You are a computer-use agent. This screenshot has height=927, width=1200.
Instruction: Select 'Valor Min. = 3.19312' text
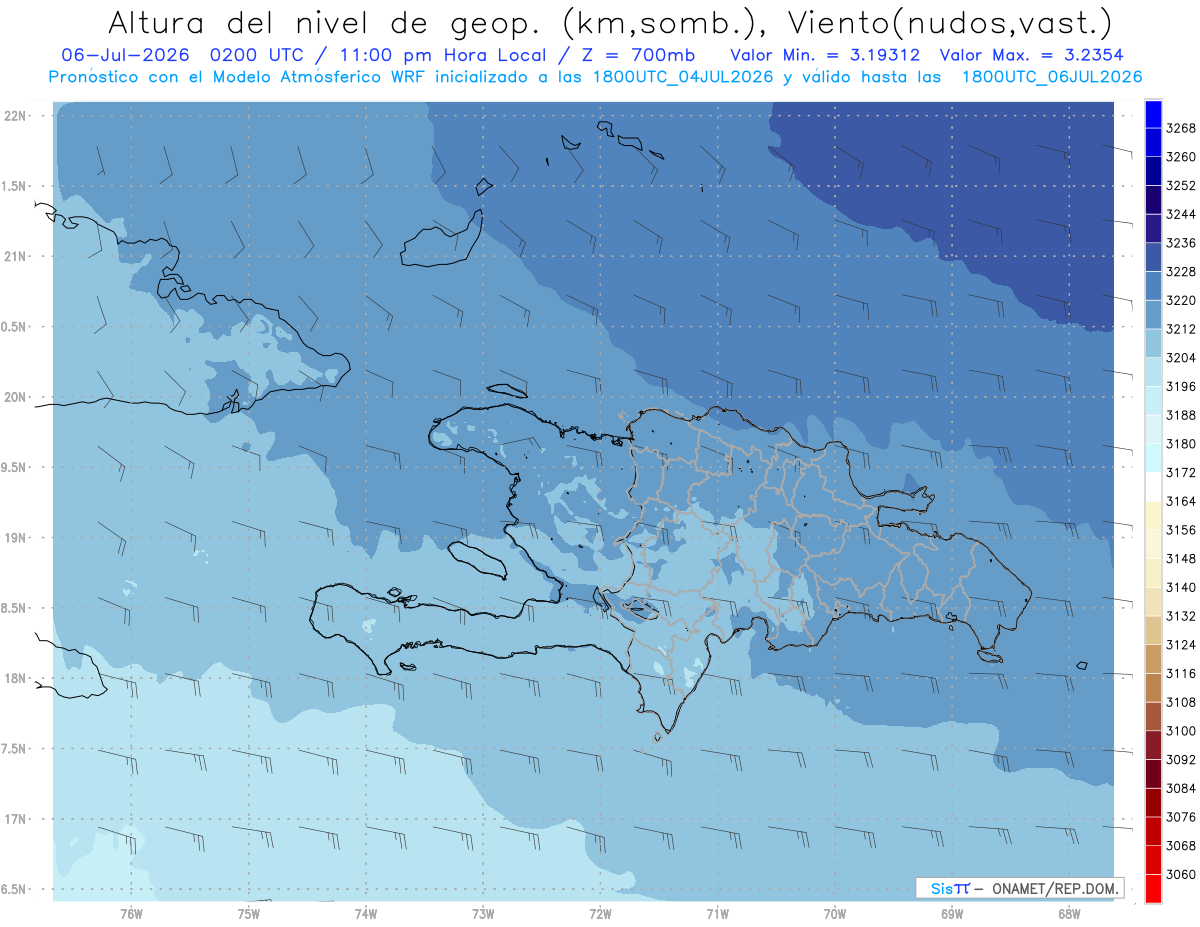825,56
